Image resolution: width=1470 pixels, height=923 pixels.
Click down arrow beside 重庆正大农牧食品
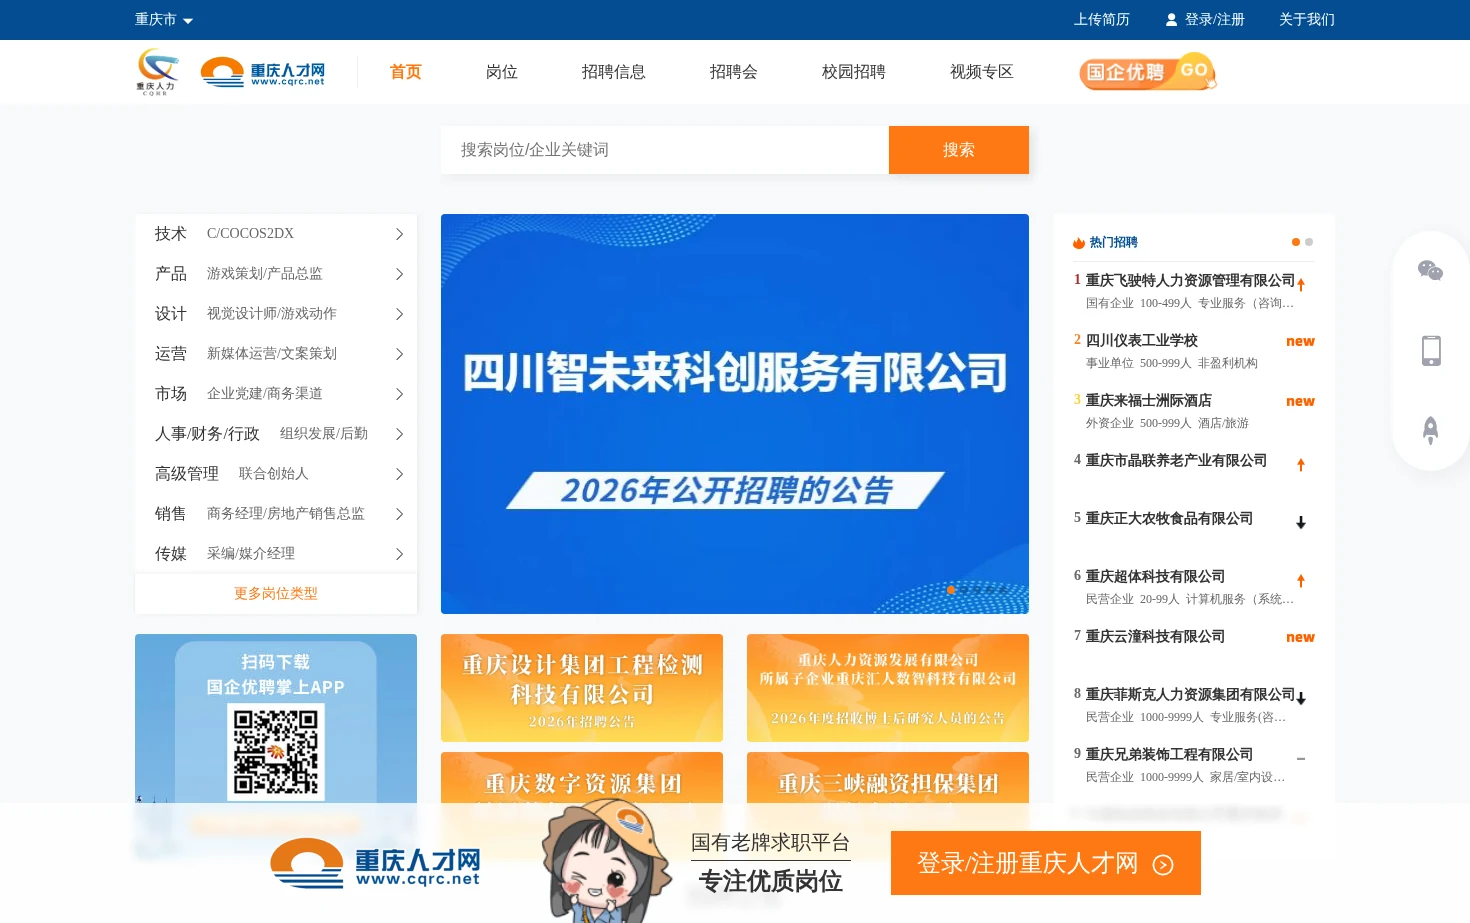(x=1301, y=523)
